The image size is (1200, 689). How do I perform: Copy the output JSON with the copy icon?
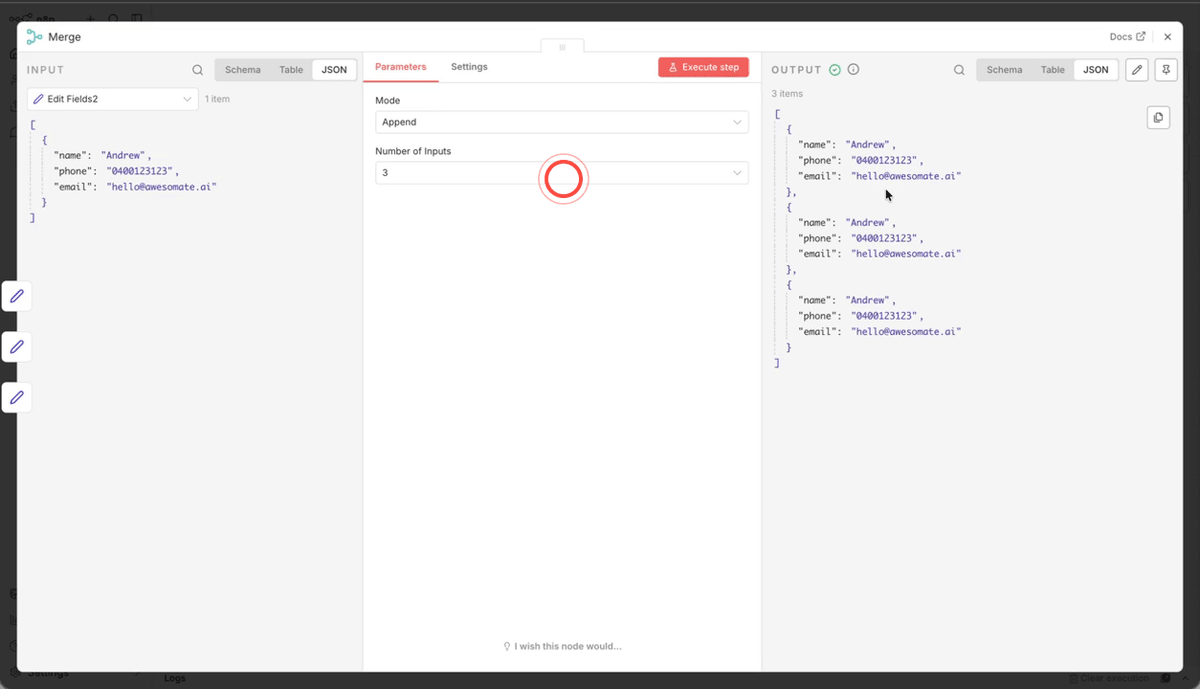coord(1158,117)
